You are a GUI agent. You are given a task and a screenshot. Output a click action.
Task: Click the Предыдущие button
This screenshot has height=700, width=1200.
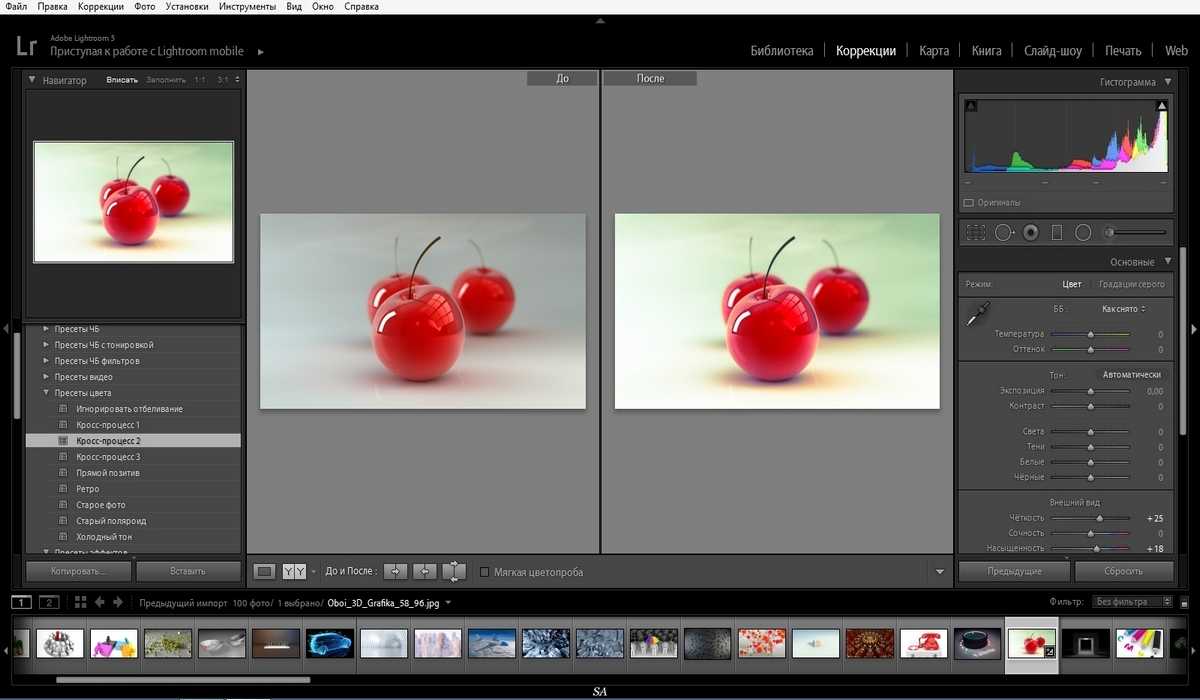pyautogui.click(x=1014, y=571)
